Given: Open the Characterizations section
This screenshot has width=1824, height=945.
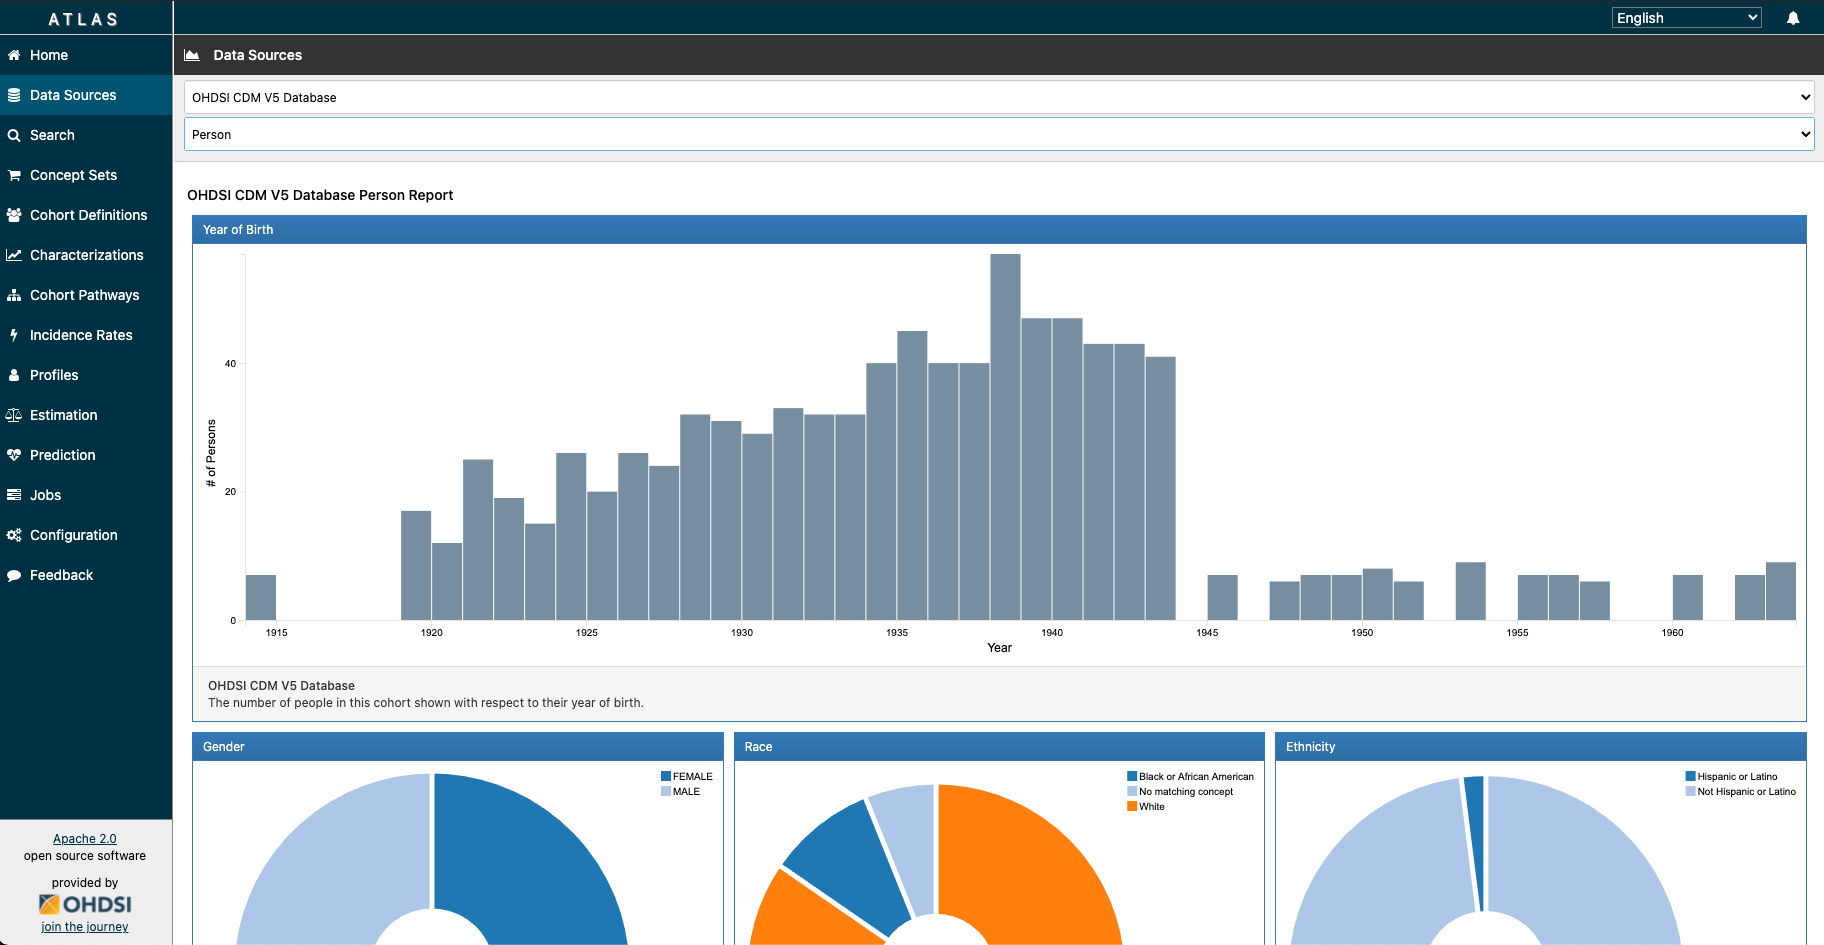Looking at the screenshot, I should 86,255.
